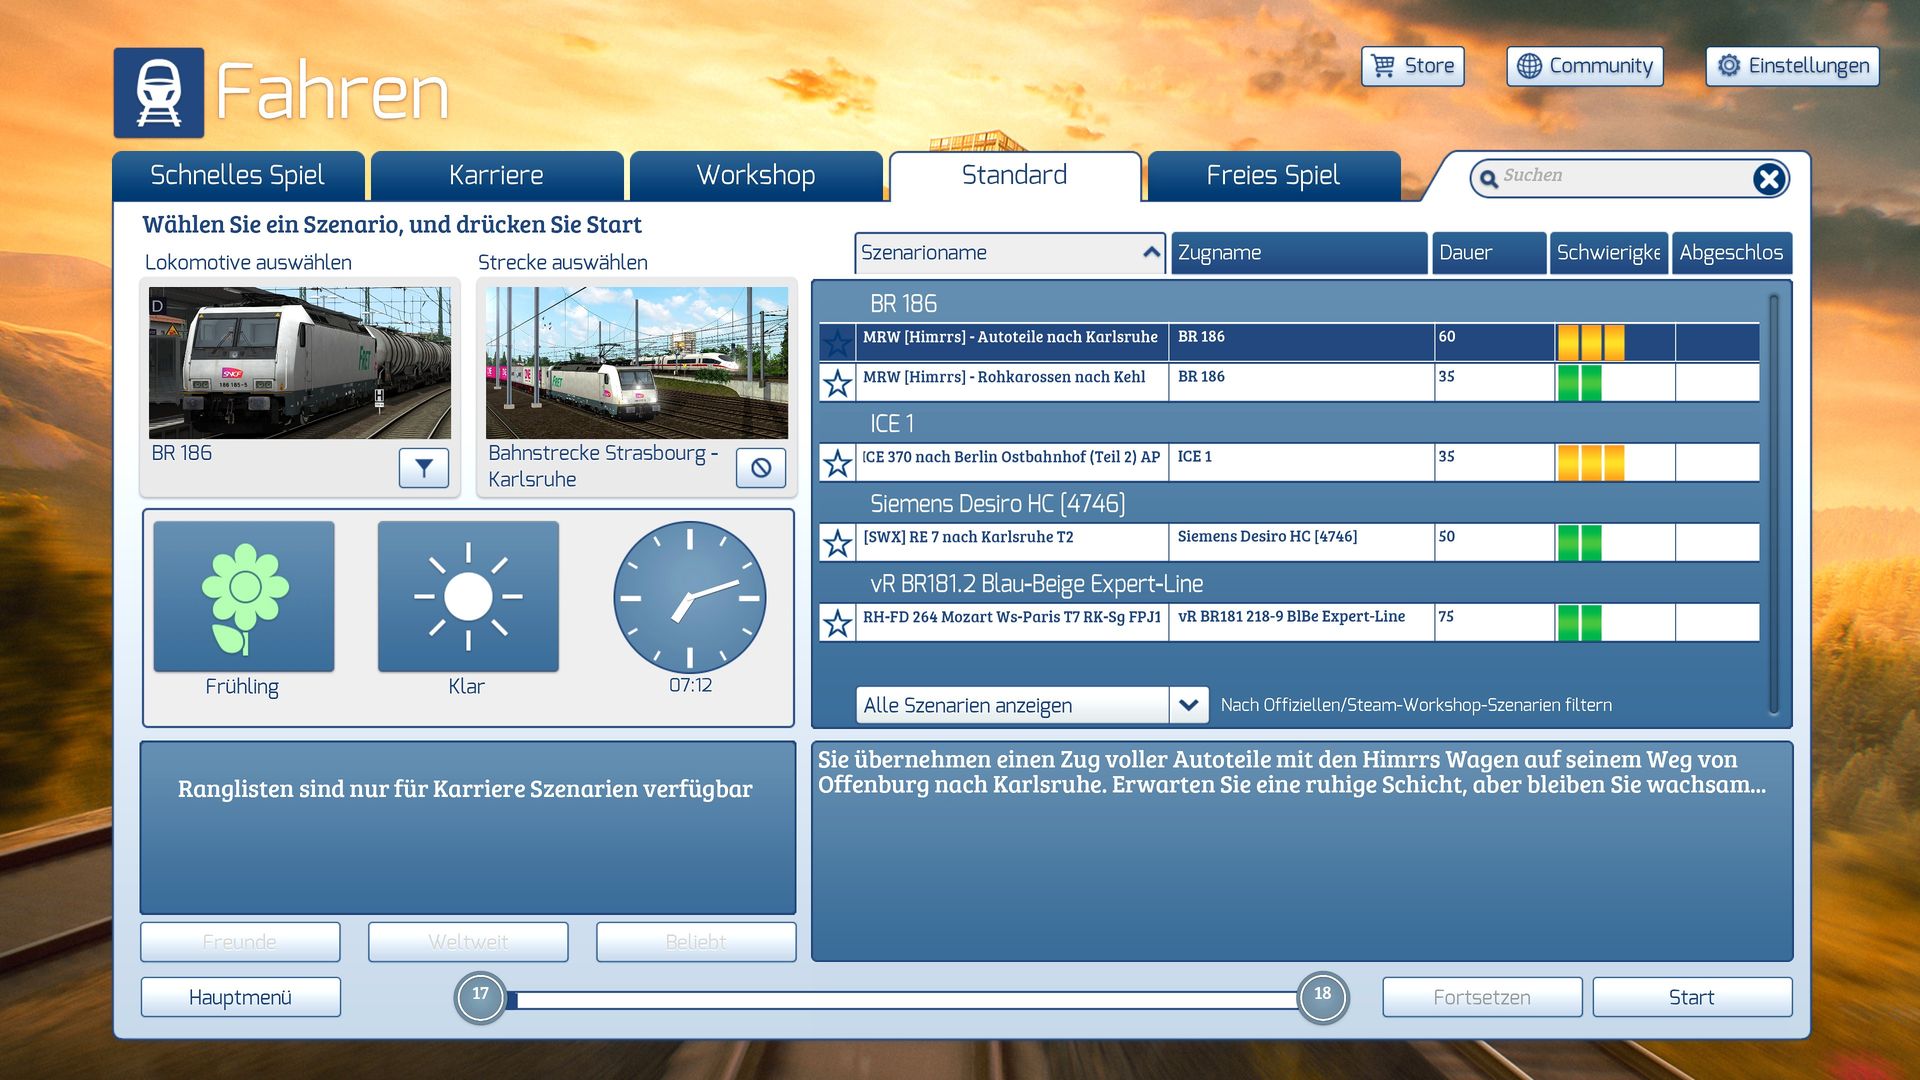Click the Fahren train logo icon

pos(159,93)
